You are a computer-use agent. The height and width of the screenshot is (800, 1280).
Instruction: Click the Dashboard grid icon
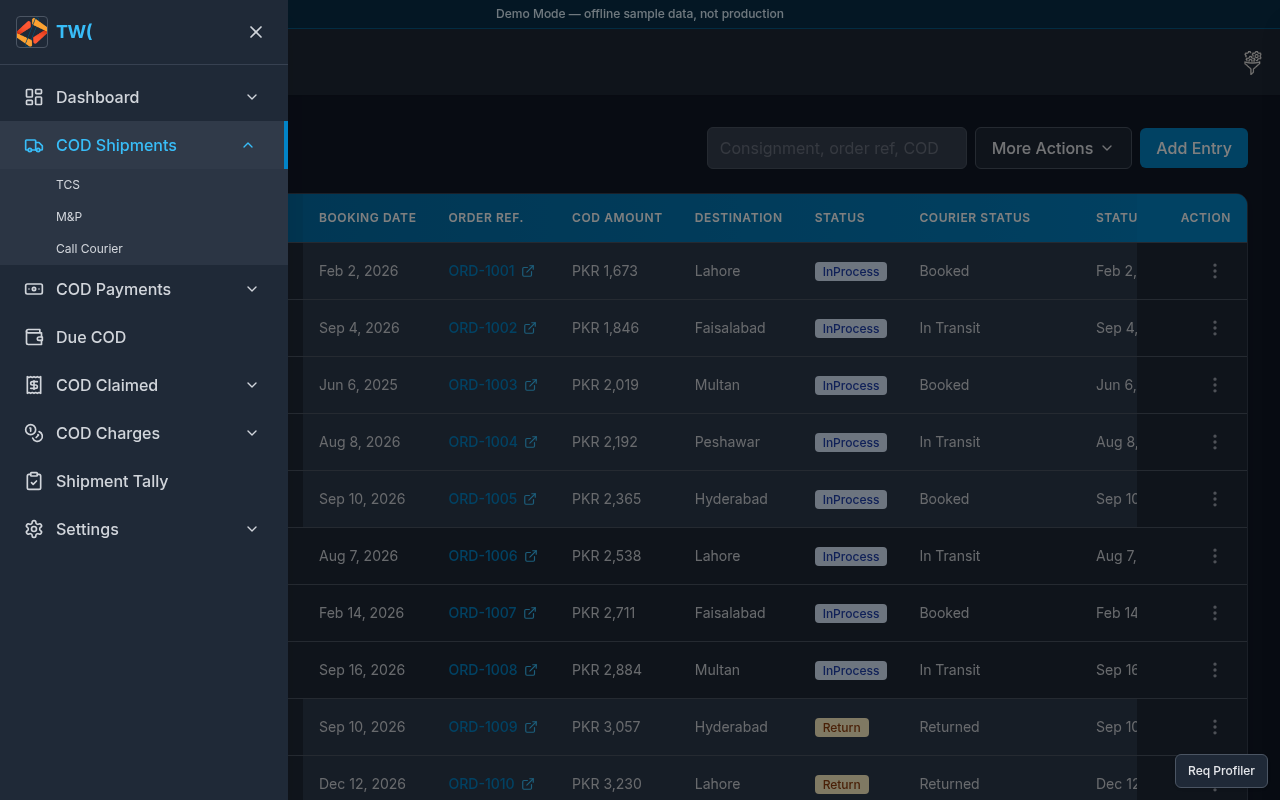(x=34, y=97)
